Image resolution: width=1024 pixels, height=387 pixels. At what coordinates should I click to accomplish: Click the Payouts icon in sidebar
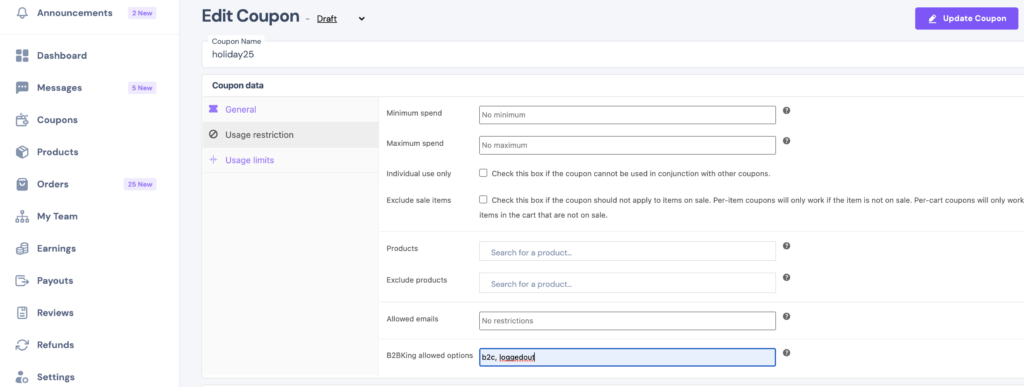click(x=22, y=281)
